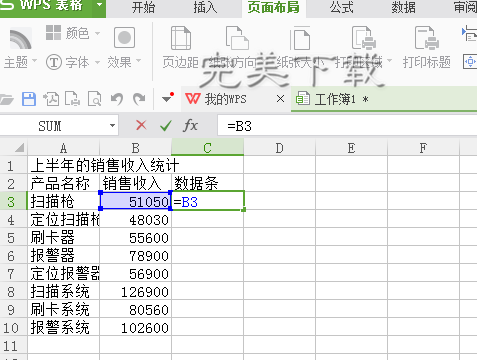Select column A header
Viewport: 477px width, 360px height.
click(64, 148)
